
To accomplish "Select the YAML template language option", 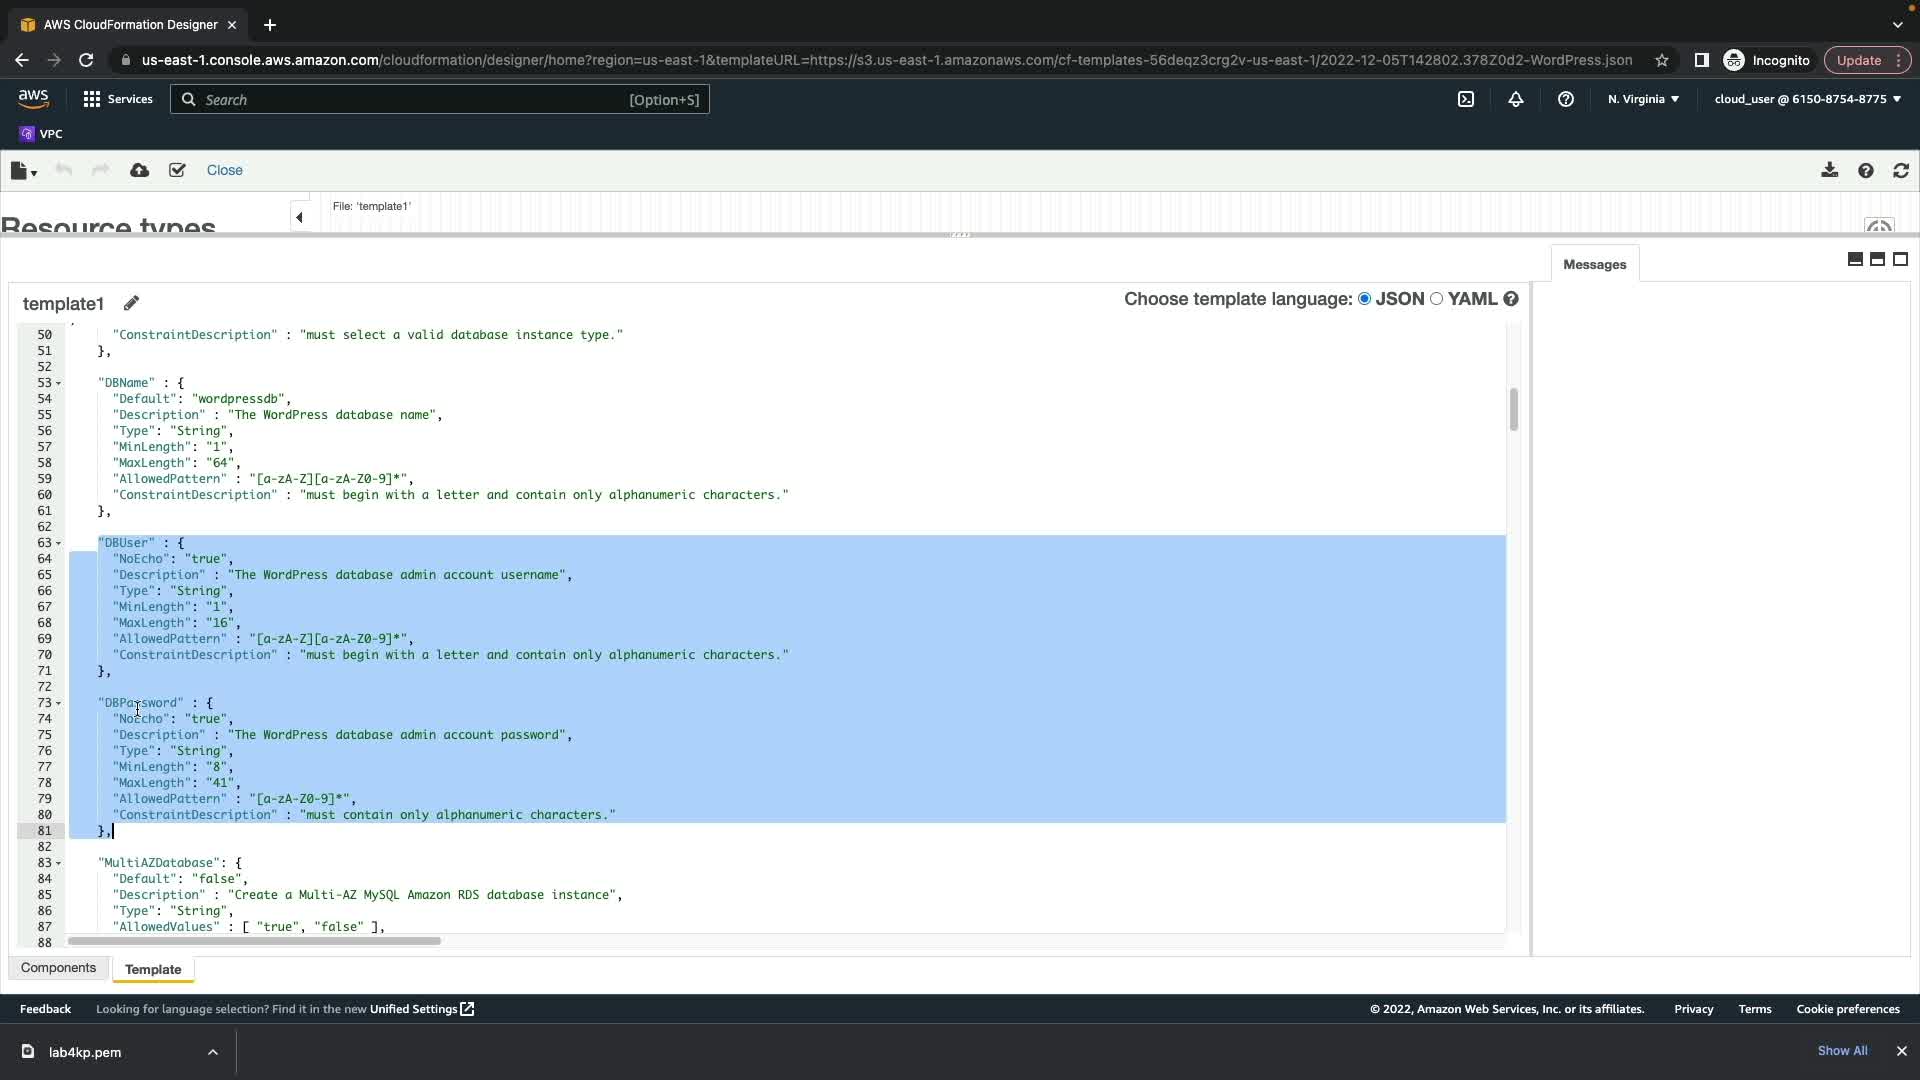I will 1437,299.
